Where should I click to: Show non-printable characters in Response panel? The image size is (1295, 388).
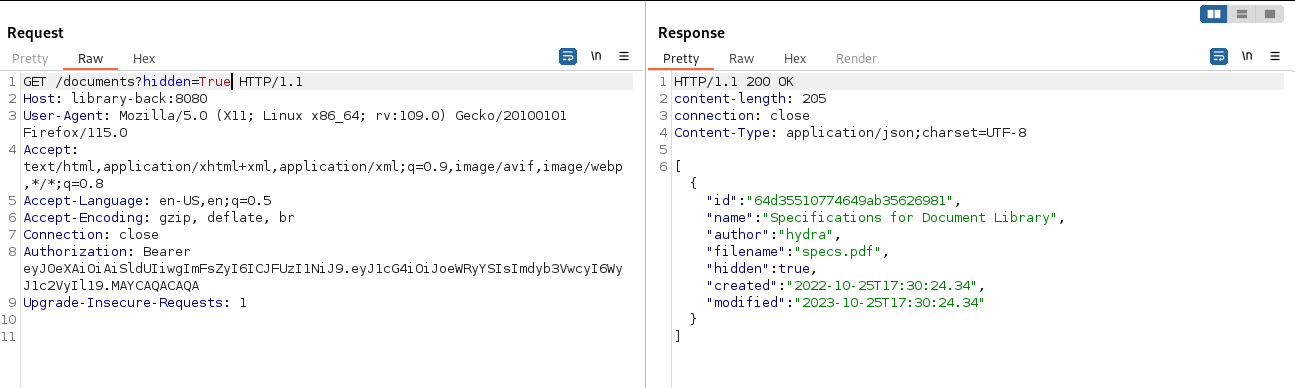tap(1247, 57)
